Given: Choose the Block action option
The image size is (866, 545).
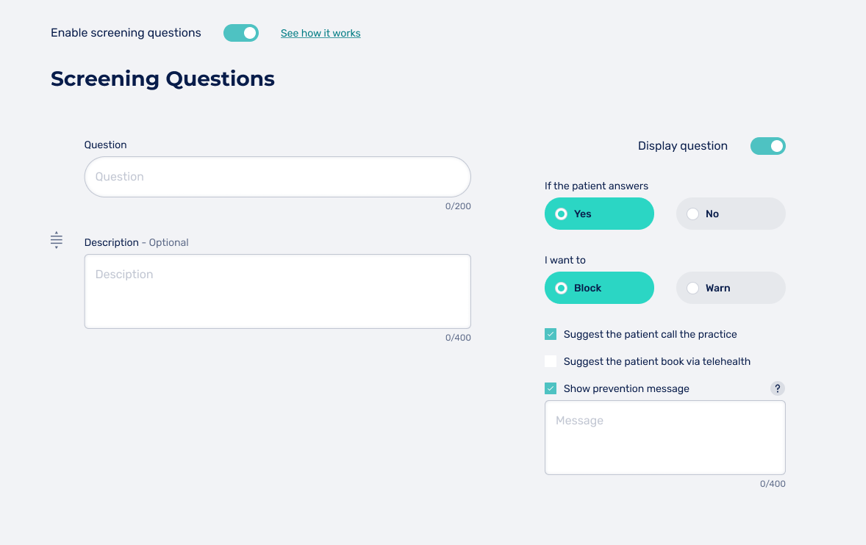Looking at the screenshot, I should click(599, 288).
